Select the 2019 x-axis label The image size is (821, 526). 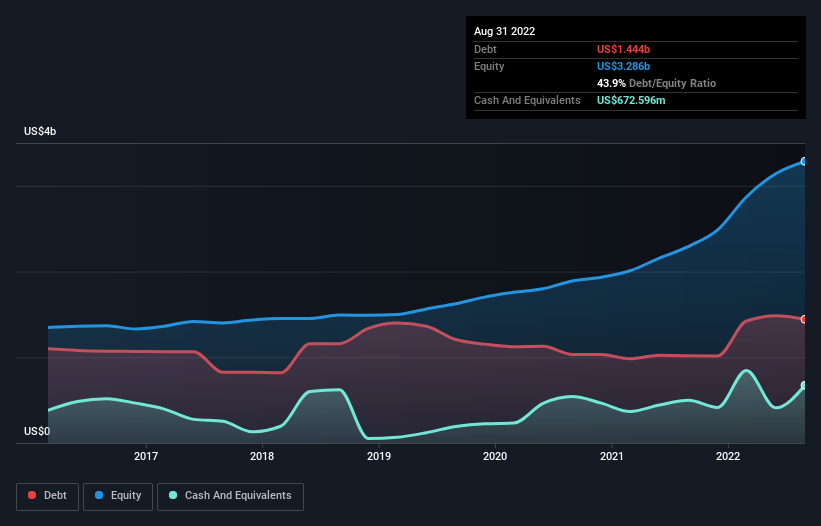click(379, 456)
